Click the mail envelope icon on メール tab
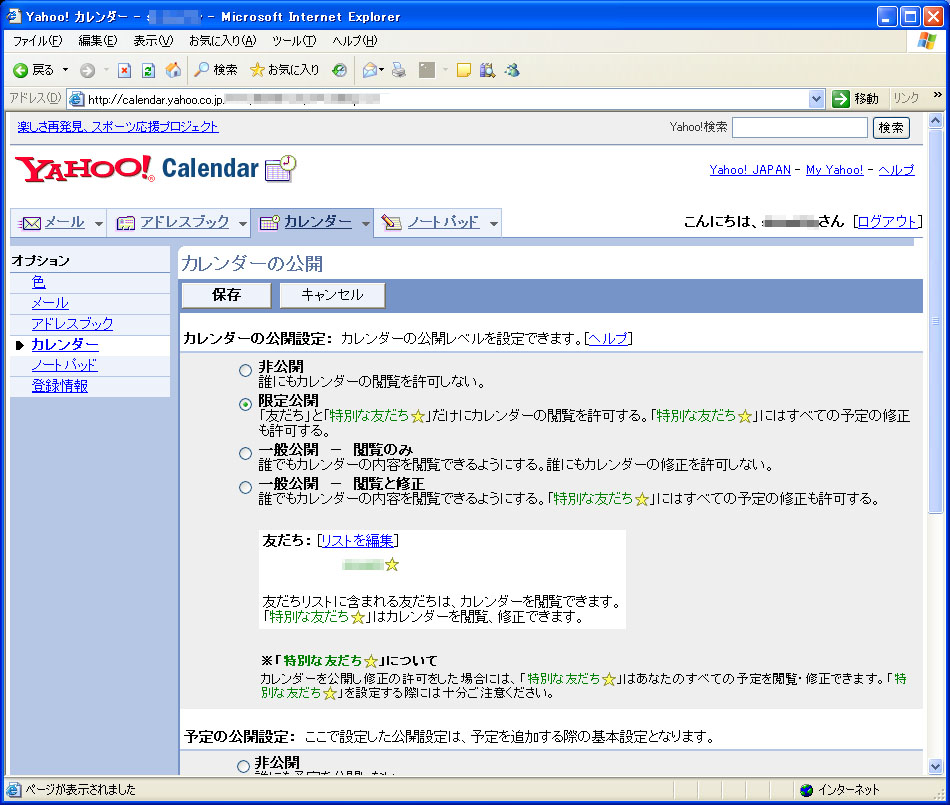This screenshot has height=805, width=950. point(30,223)
